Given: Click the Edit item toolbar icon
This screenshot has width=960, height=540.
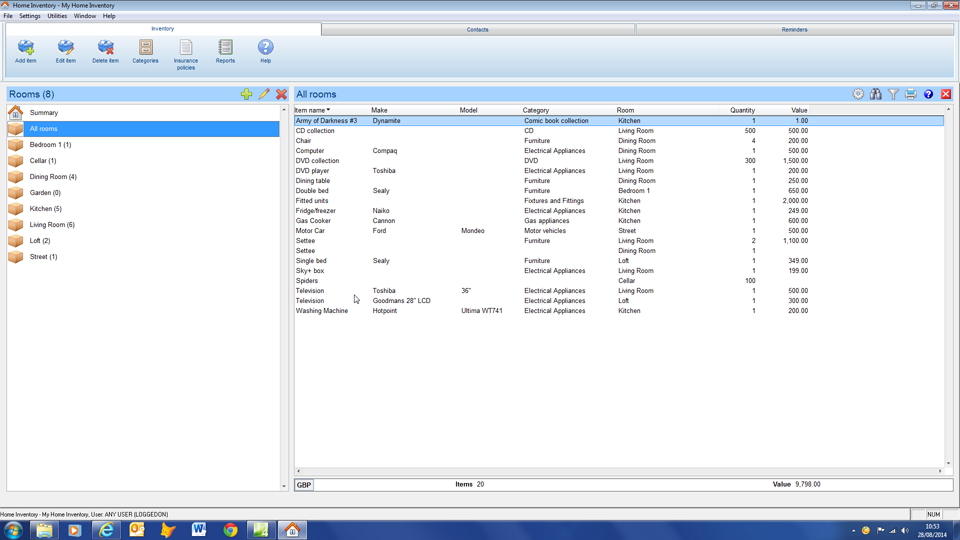Looking at the screenshot, I should click(66, 51).
